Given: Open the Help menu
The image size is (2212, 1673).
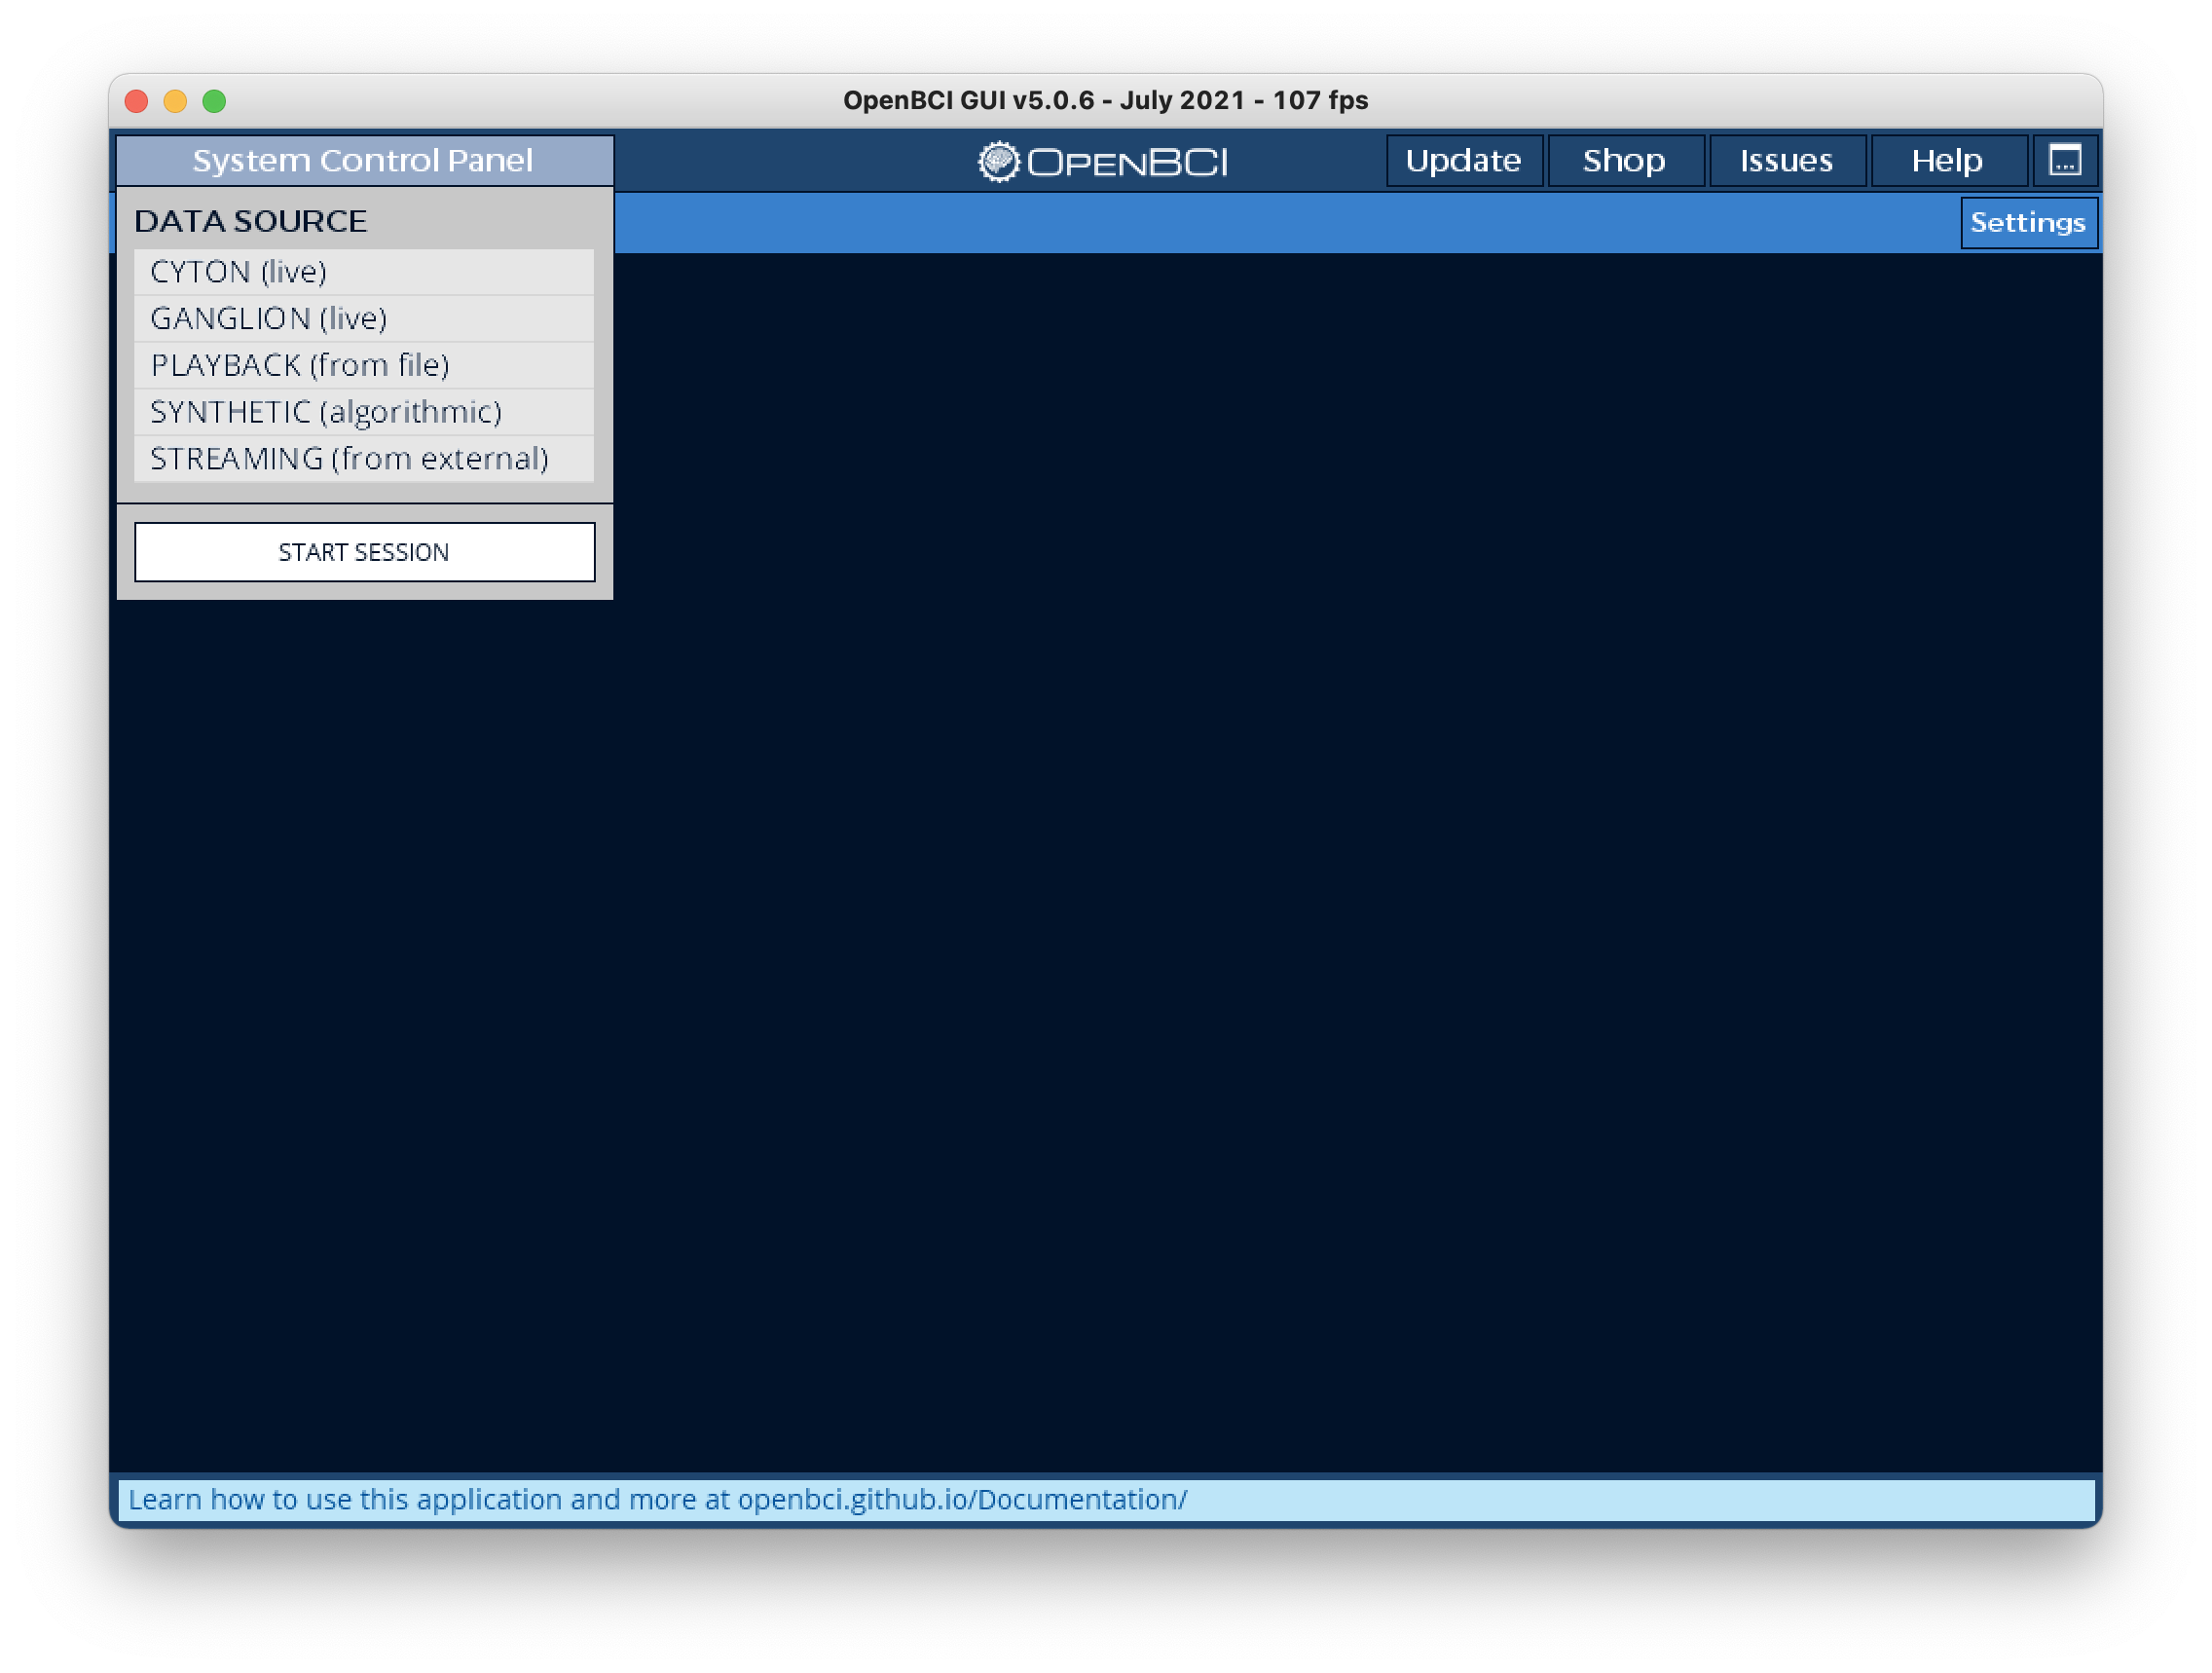Looking at the screenshot, I should tap(1947, 160).
